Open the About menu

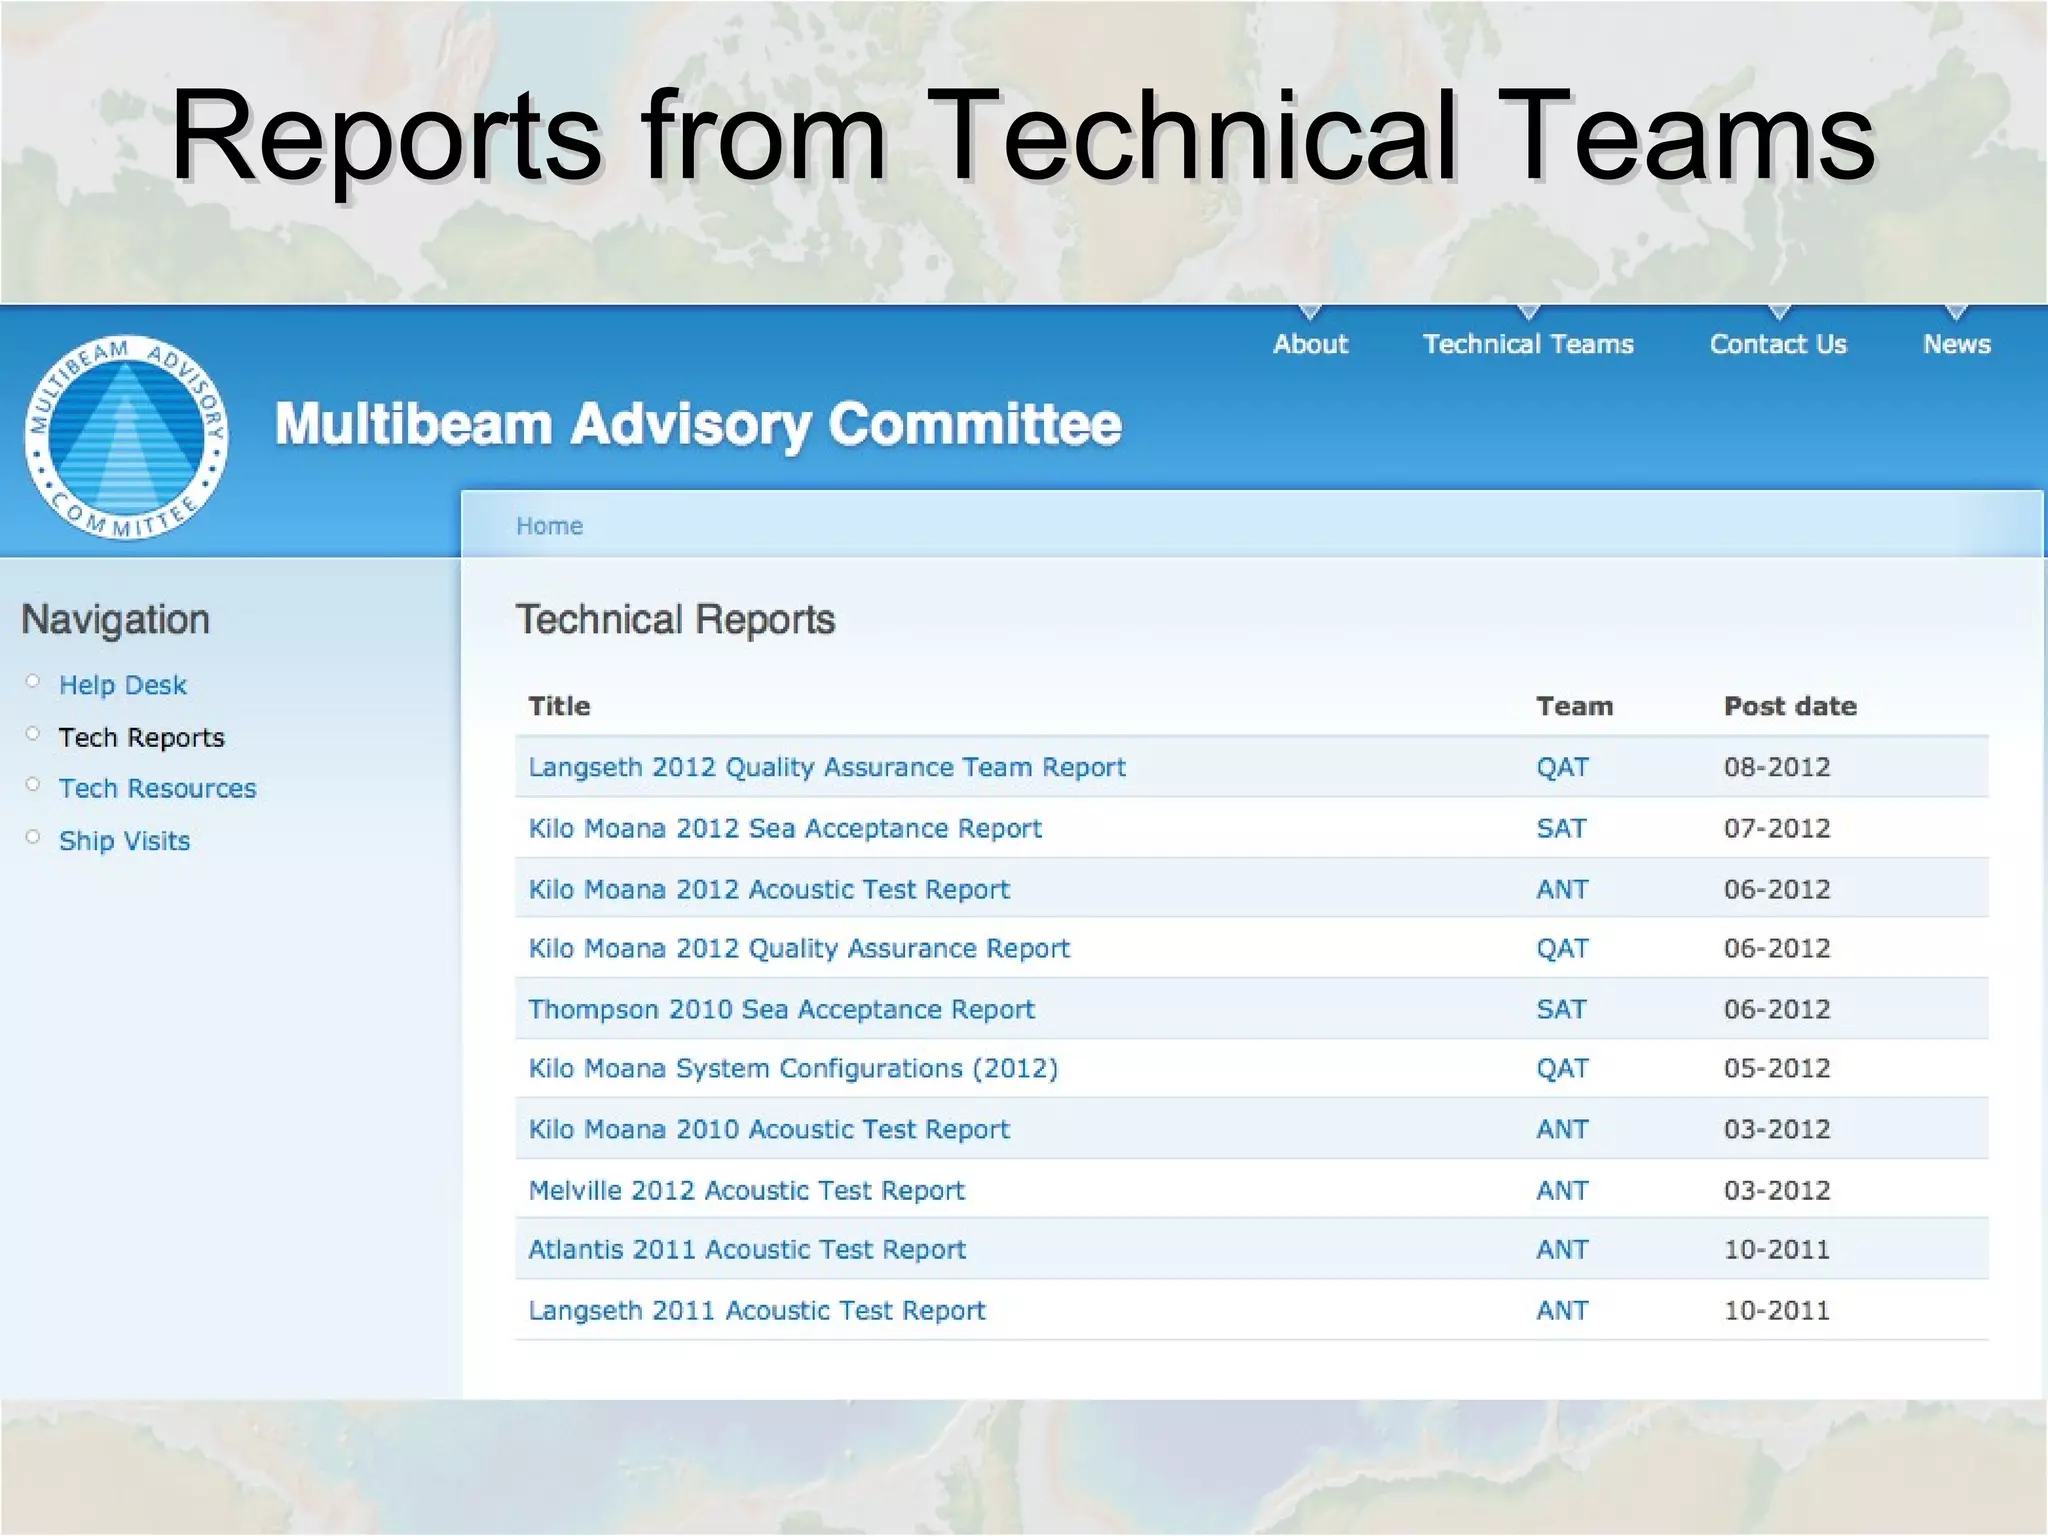pos(1310,344)
